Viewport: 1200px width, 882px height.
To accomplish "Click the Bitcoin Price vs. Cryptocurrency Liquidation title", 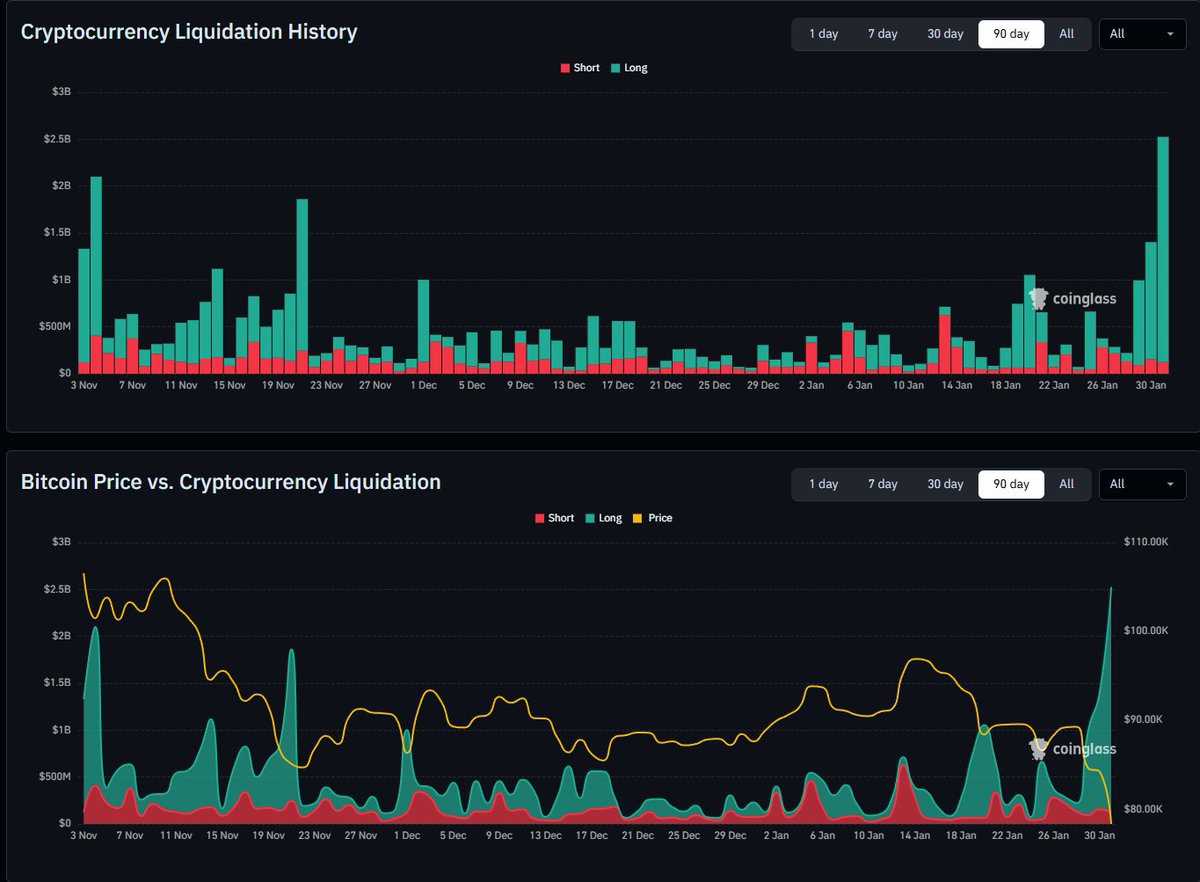I will [x=231, y=482].
